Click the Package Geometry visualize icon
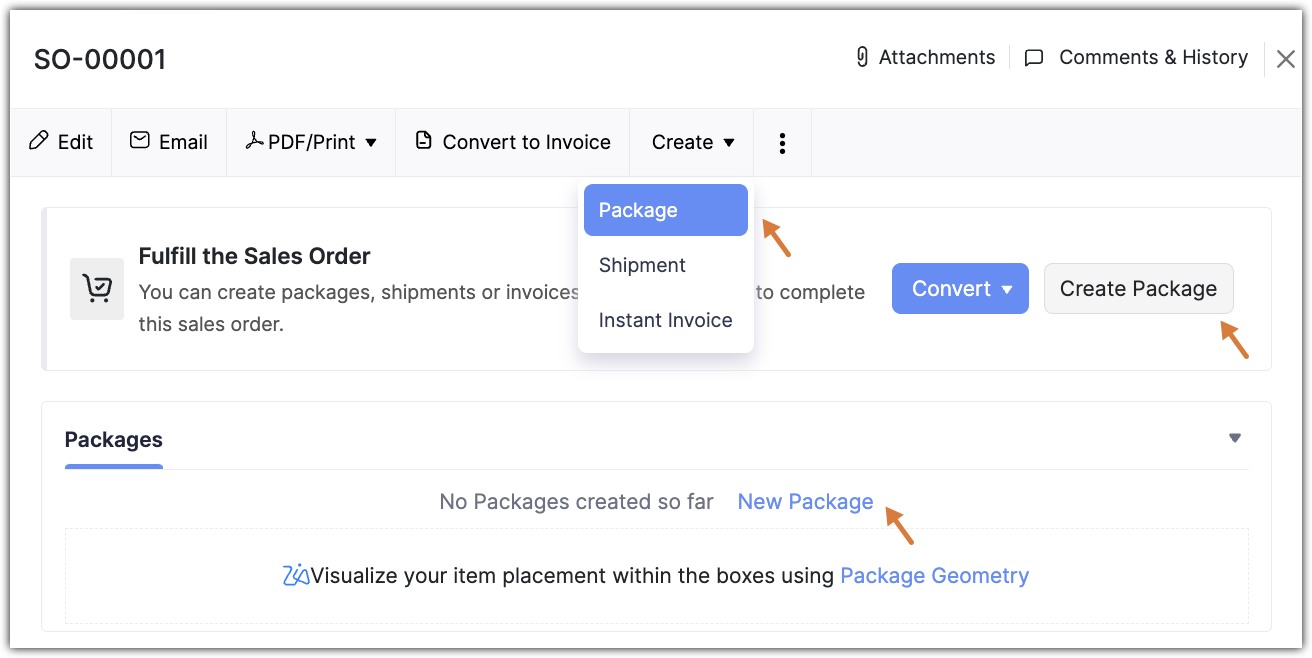Image resolution: width=1312 pixels, height=658 pixels. [296, 576]
